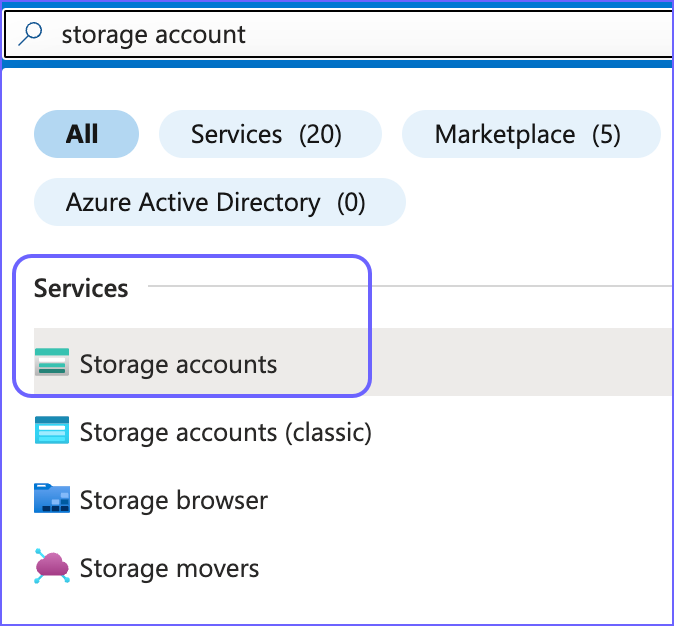Click the Storage browser folder icon
674x626 pixels.
pyautogui.click(x=52, y=498)
